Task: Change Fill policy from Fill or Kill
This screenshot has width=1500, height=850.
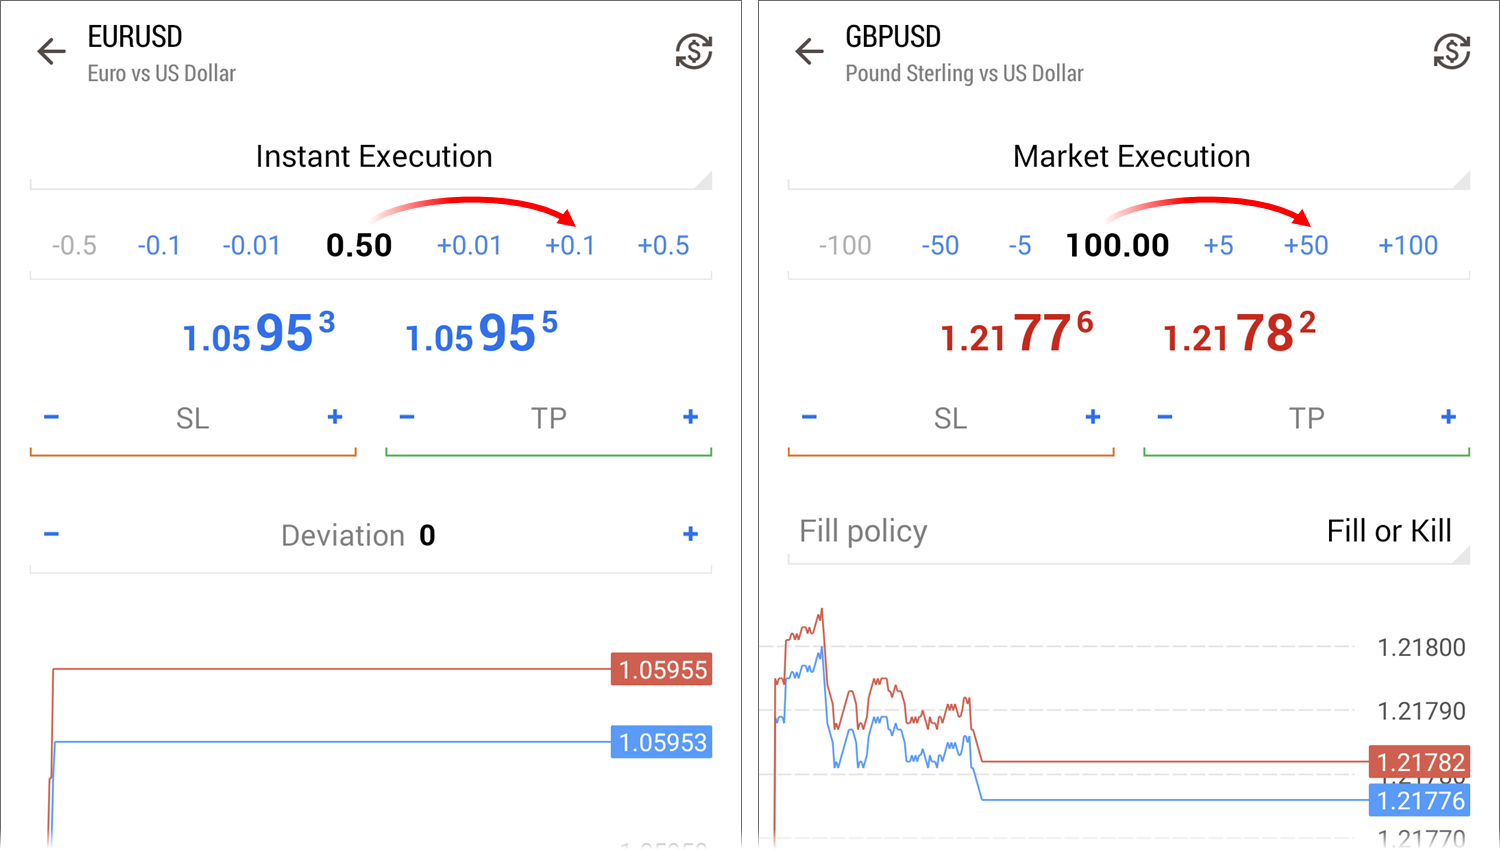Action: (1390, 531)
